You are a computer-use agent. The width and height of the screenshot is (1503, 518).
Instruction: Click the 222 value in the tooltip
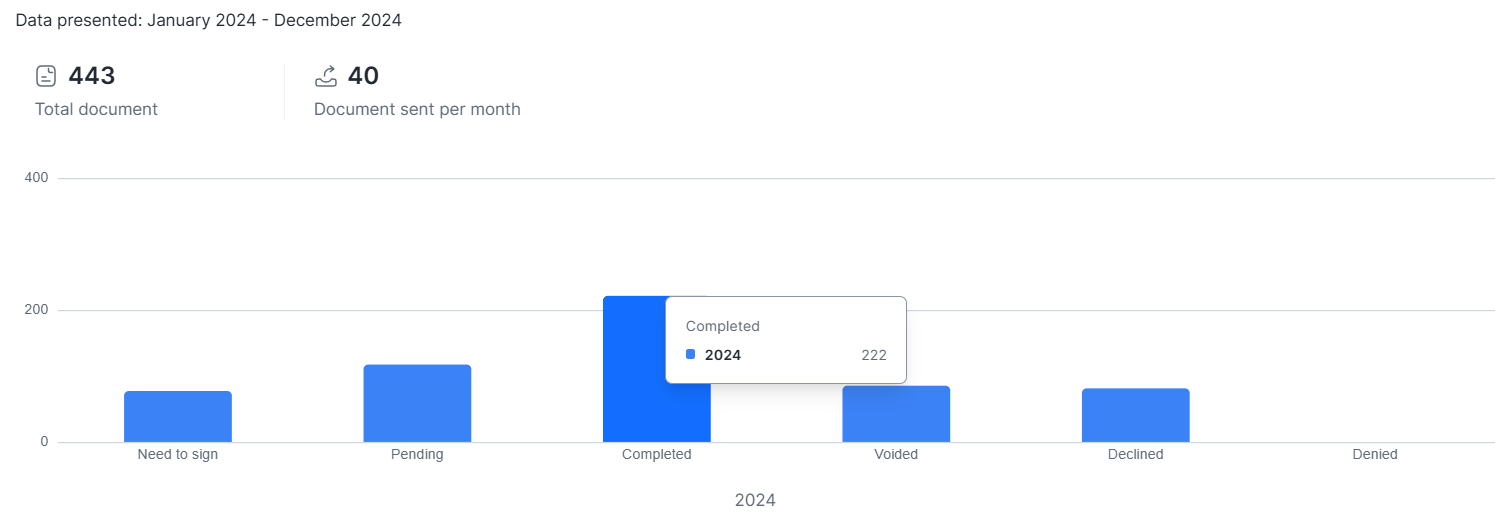(x=874, y=355)
